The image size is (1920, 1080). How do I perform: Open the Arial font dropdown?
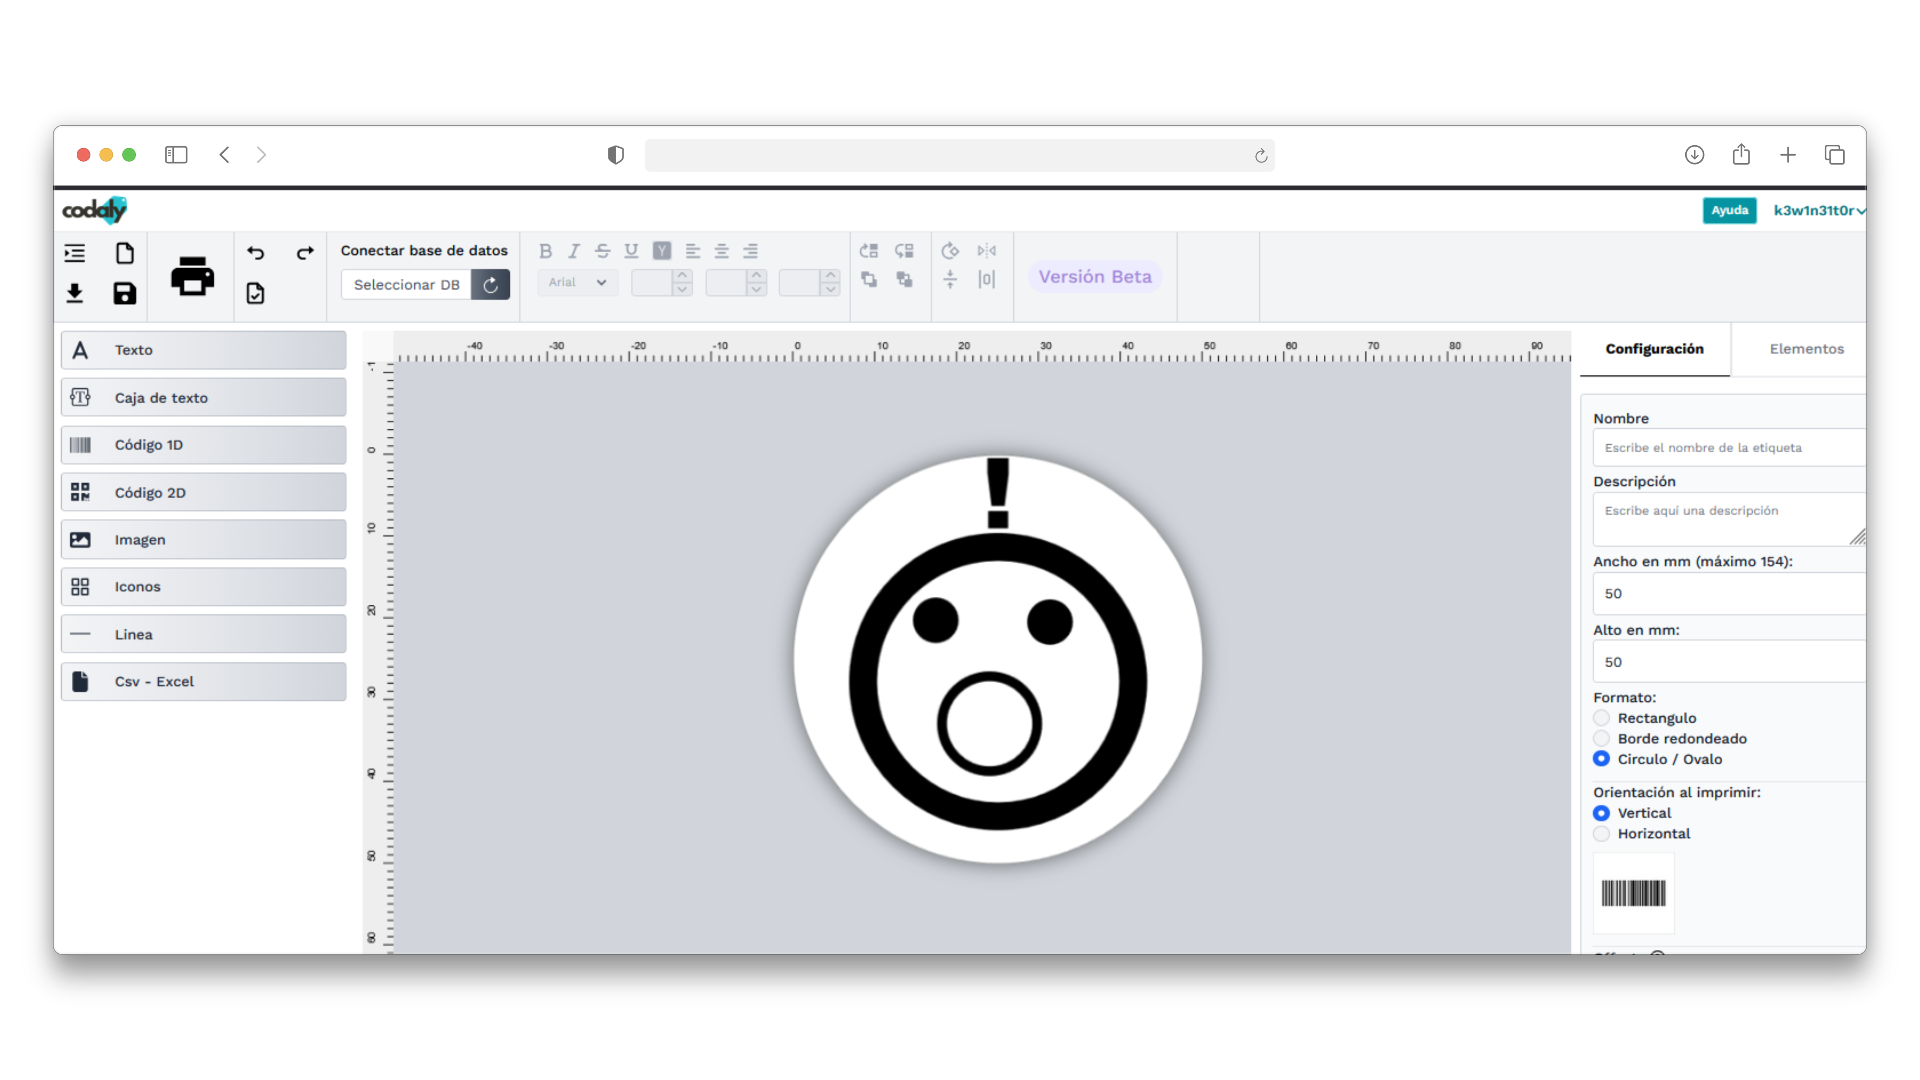(x=577, y=283)
